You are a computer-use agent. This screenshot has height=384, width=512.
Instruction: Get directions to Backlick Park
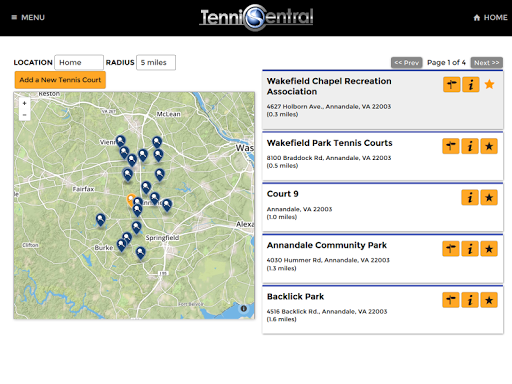[451, 300]
